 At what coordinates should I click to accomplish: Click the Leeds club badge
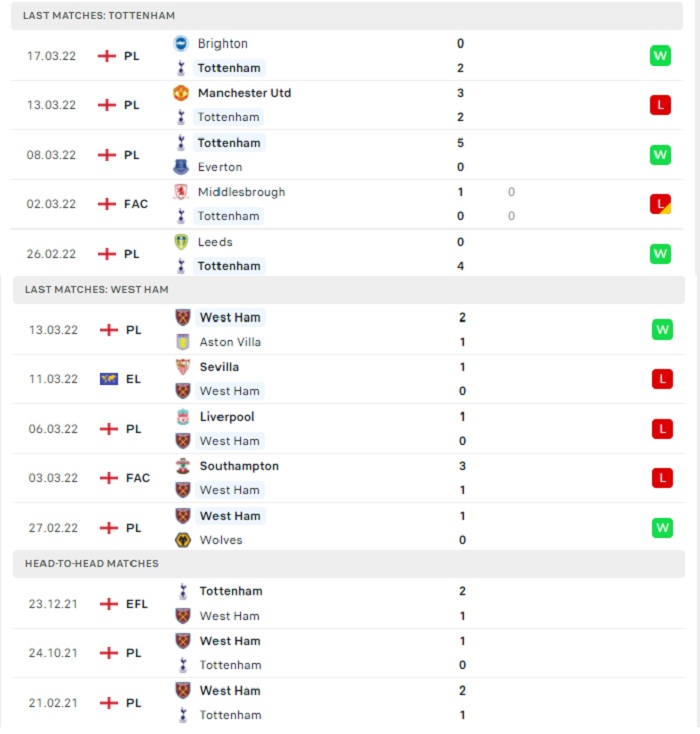181,242
